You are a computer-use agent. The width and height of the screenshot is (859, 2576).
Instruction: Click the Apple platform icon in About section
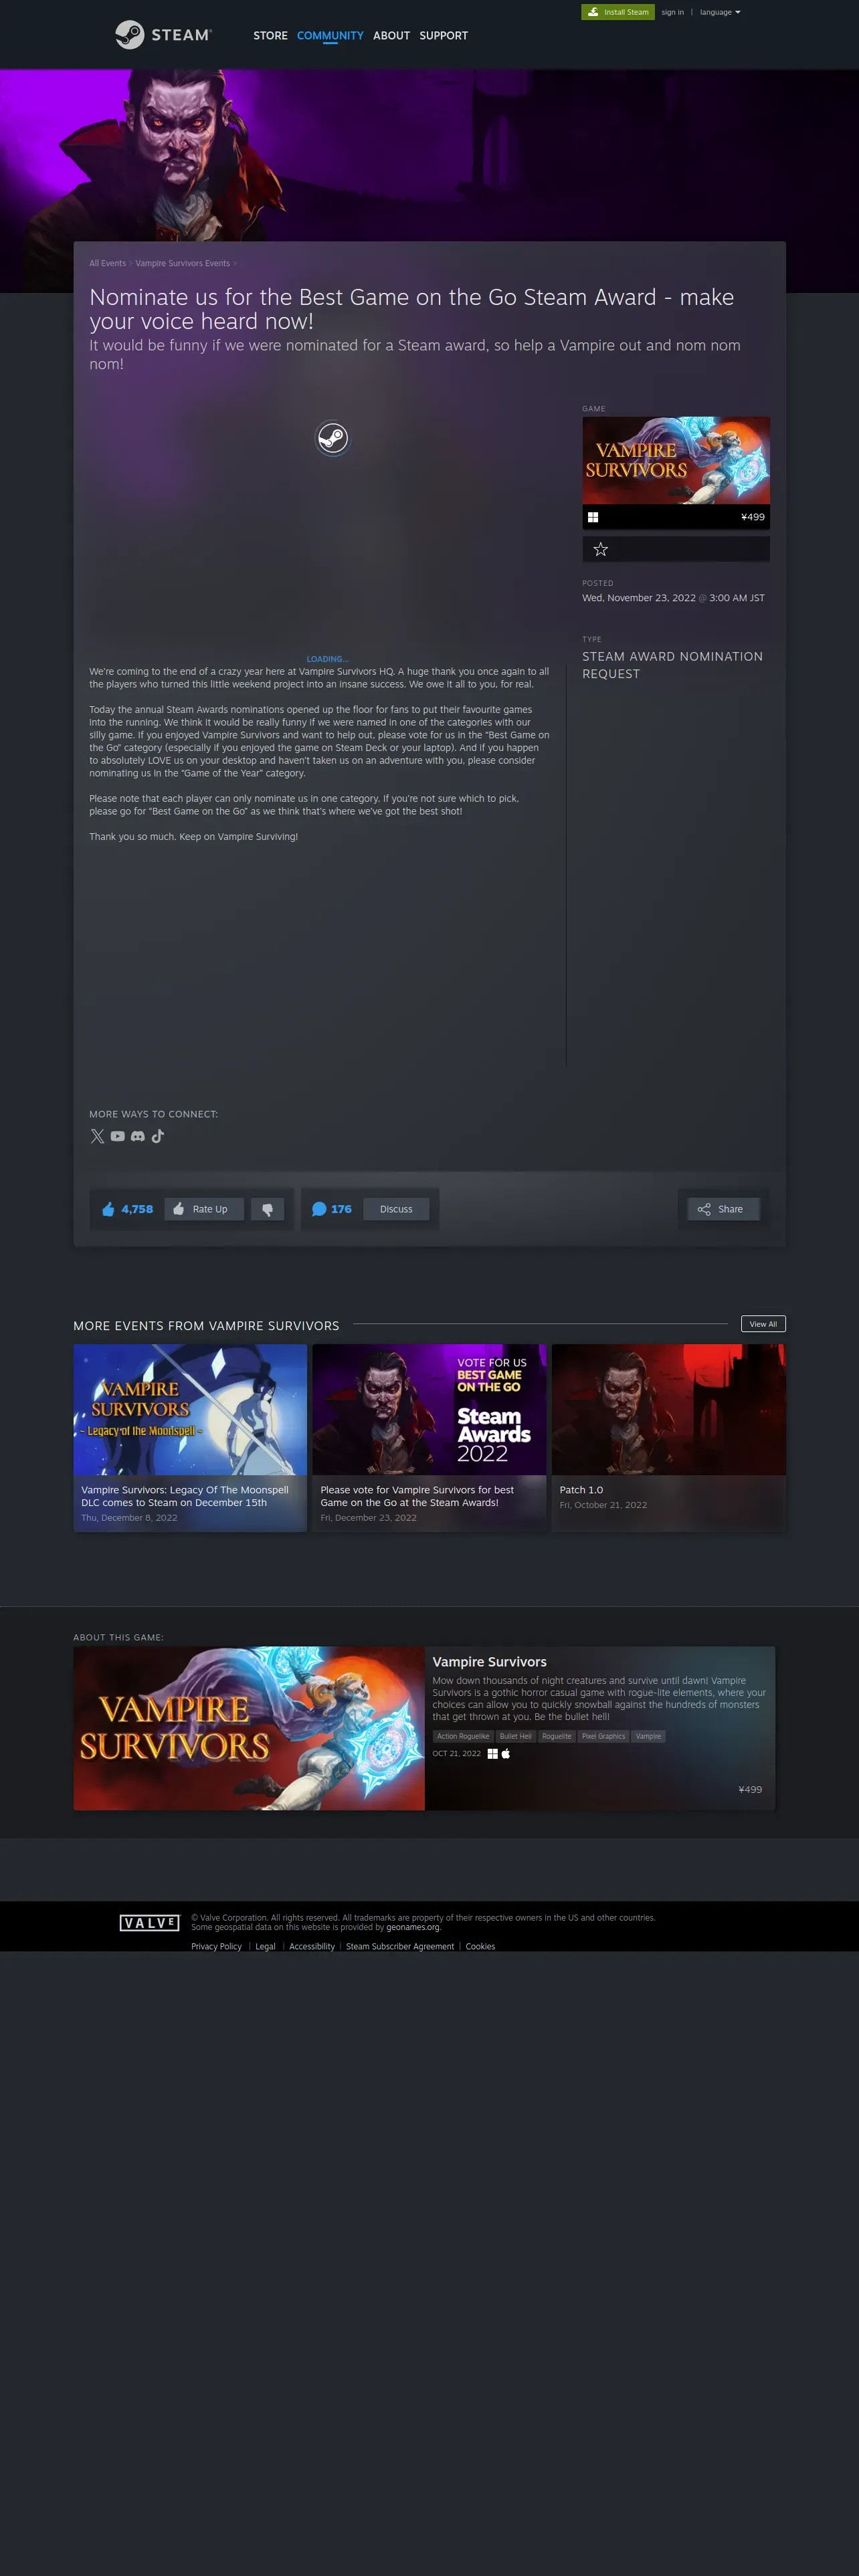click(x=505, y=1754)
